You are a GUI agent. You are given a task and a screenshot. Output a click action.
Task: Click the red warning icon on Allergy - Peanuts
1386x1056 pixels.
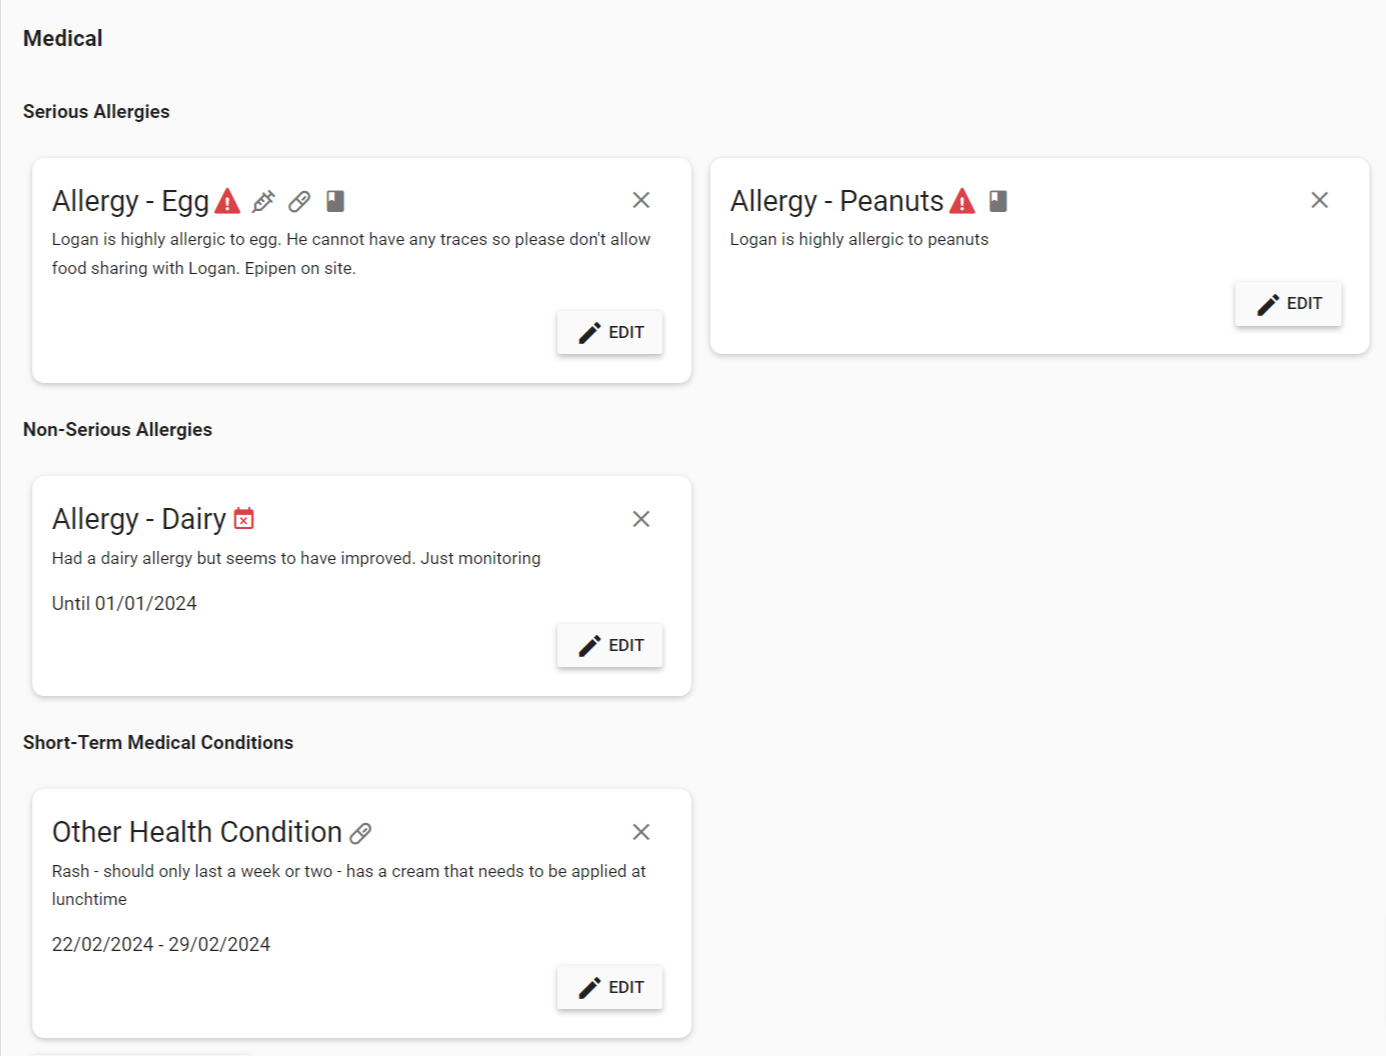pos(962,201)
